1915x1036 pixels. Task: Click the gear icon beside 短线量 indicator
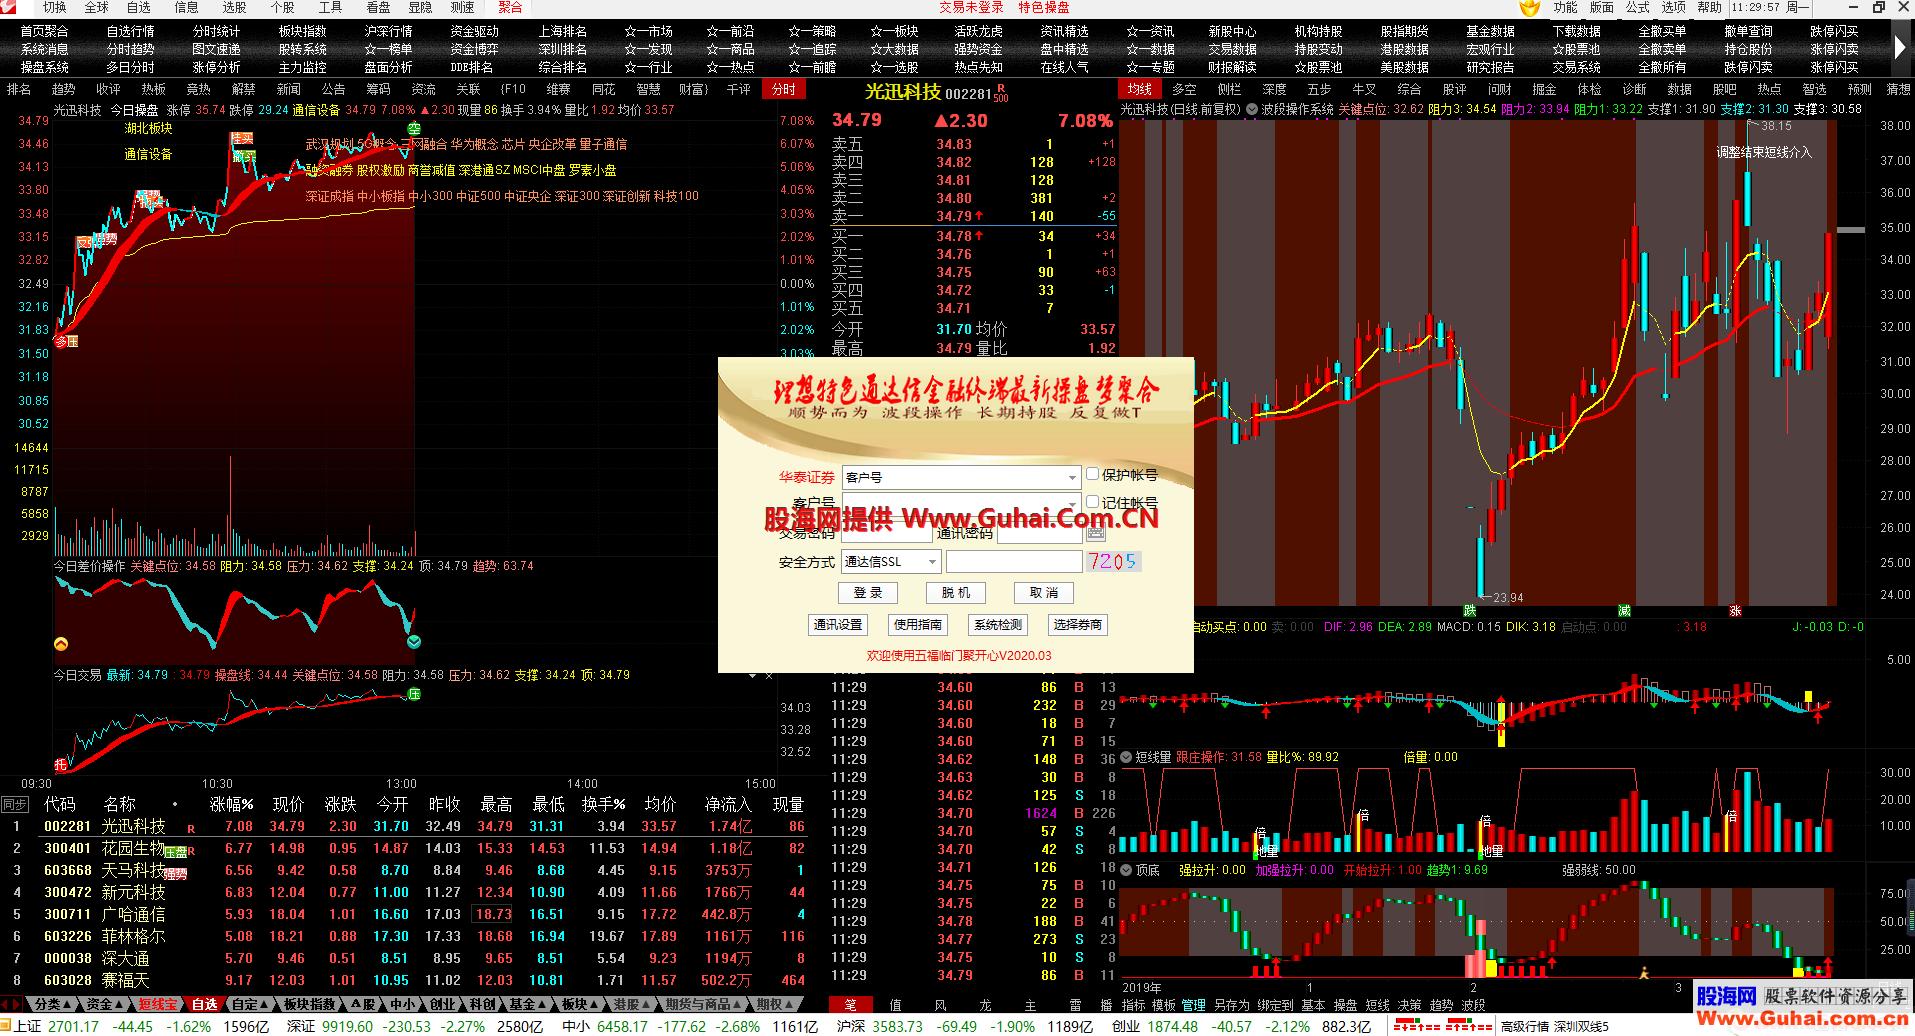(x=1126, y=758)
